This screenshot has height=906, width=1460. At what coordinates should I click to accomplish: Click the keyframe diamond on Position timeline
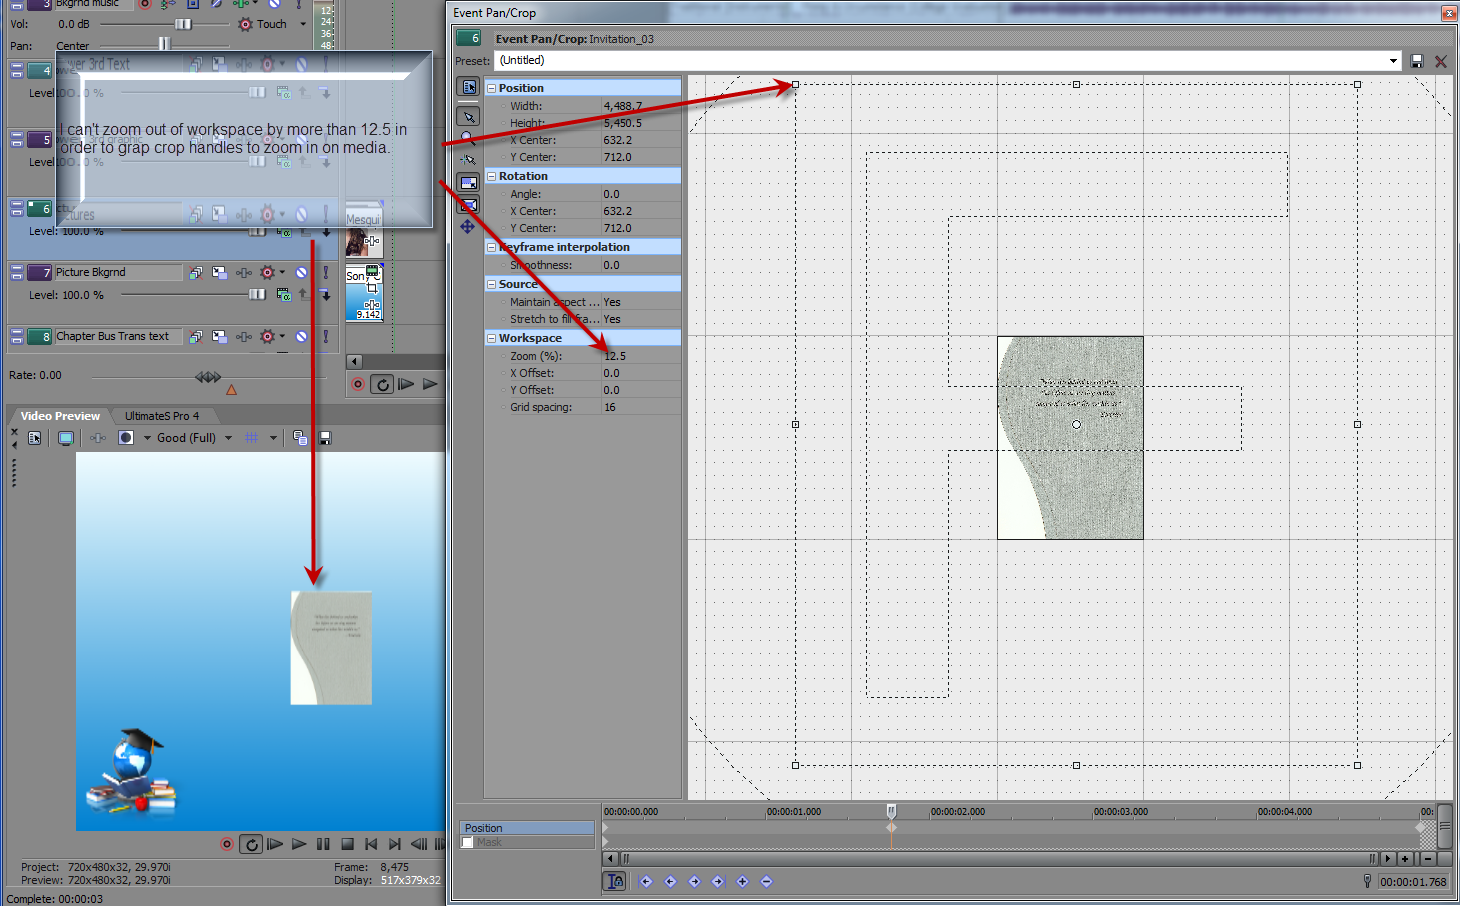pyautogui.click(x=891, y=828)
